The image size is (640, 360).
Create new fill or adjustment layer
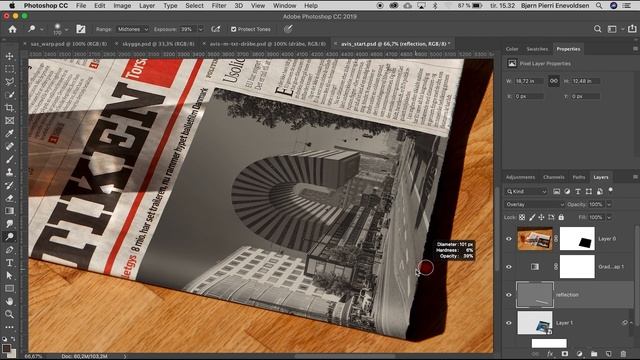tap(579, 354)
